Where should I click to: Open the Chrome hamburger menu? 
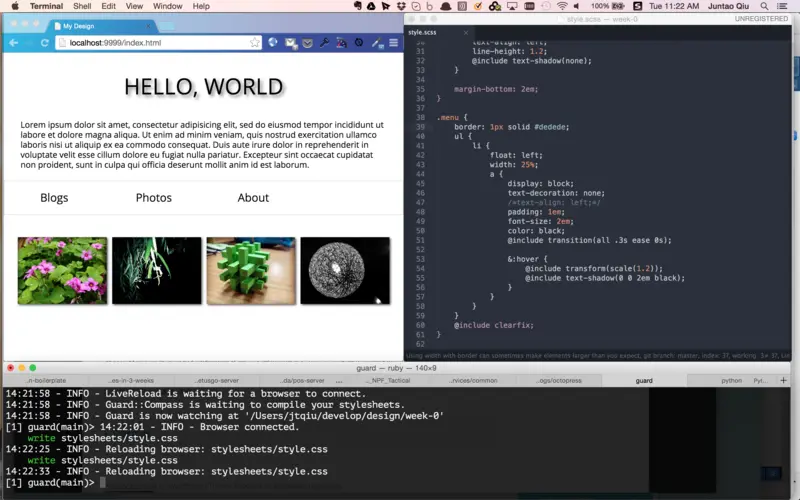click(x=393, y=42)
